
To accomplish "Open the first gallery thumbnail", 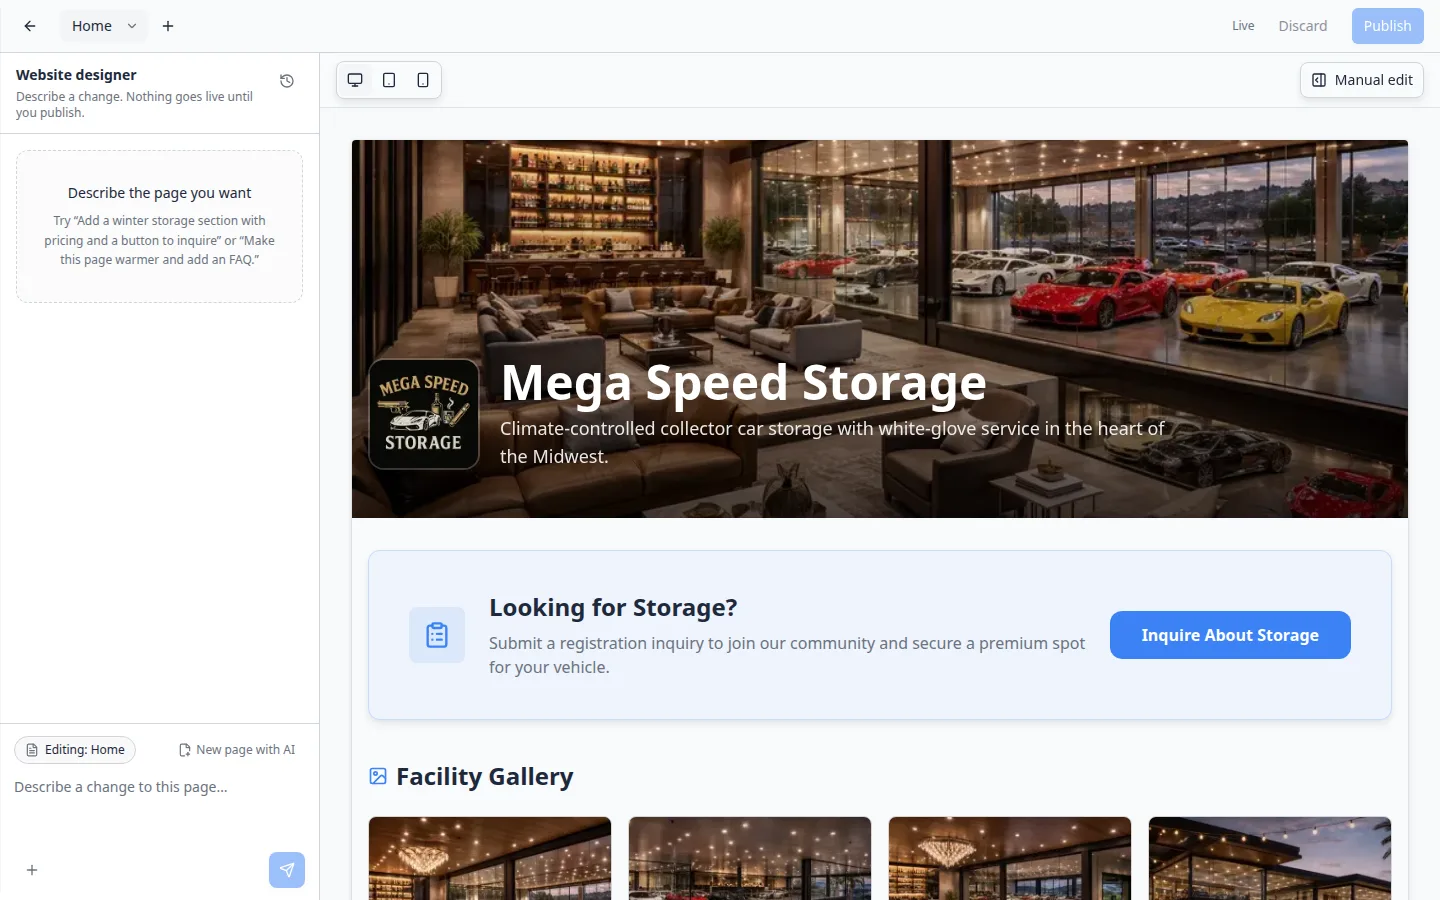I will coord(490,858).
